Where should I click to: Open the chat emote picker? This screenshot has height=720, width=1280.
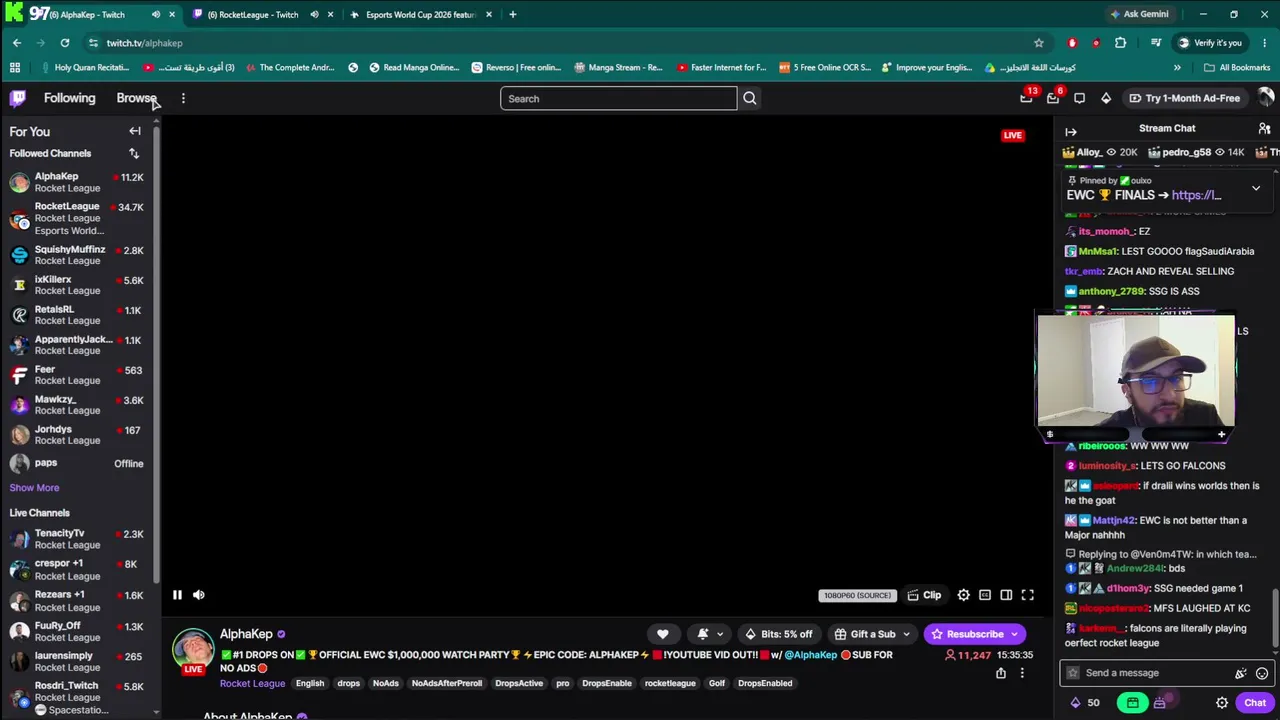point(1262,673)
